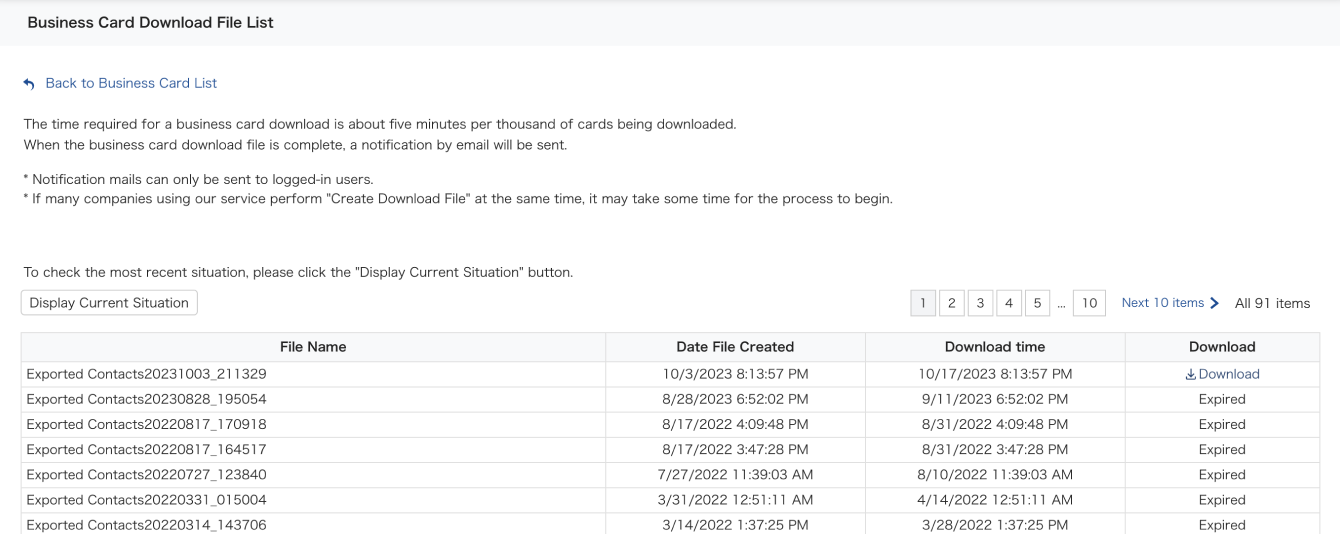Select current page 1 button
The width and height of the screenshot is (1340, 534).
[923, 303]
